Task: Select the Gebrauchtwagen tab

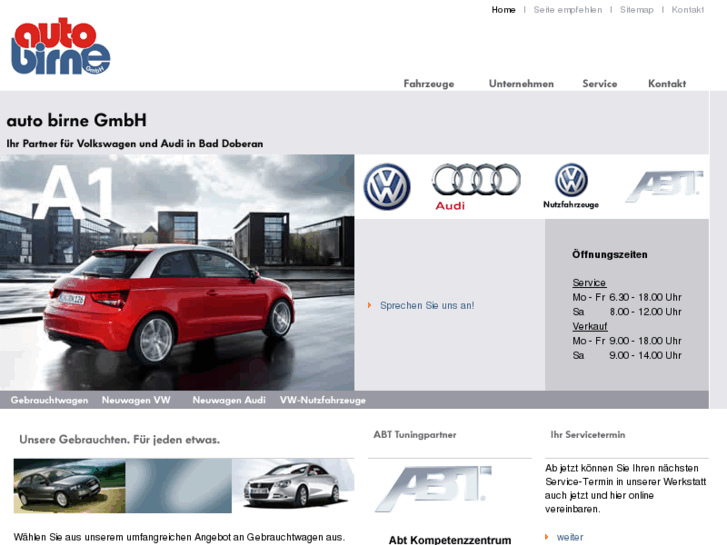Action: (50, 400)
